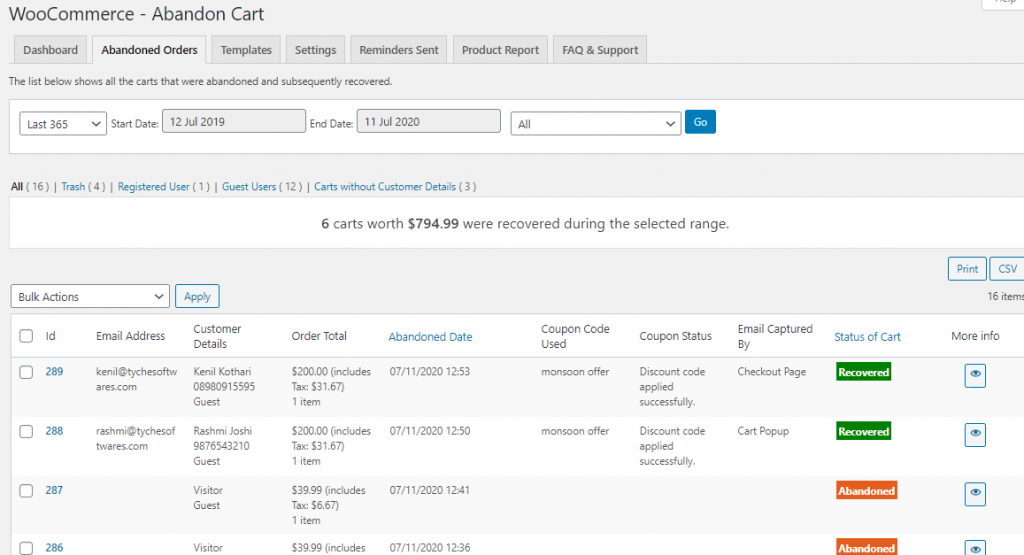Click the Go button
1024x555 pixels.
pos(700,122)
